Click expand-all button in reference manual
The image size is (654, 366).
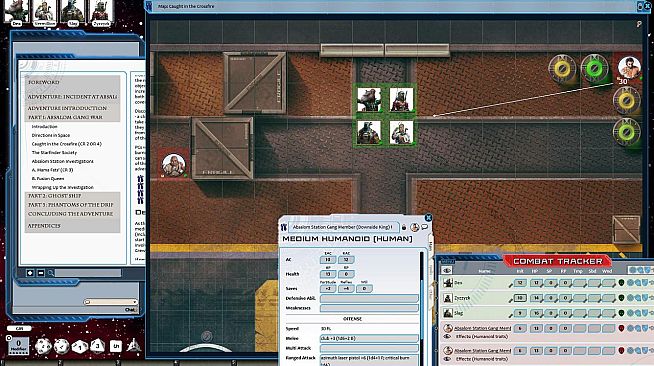(30, 273)
